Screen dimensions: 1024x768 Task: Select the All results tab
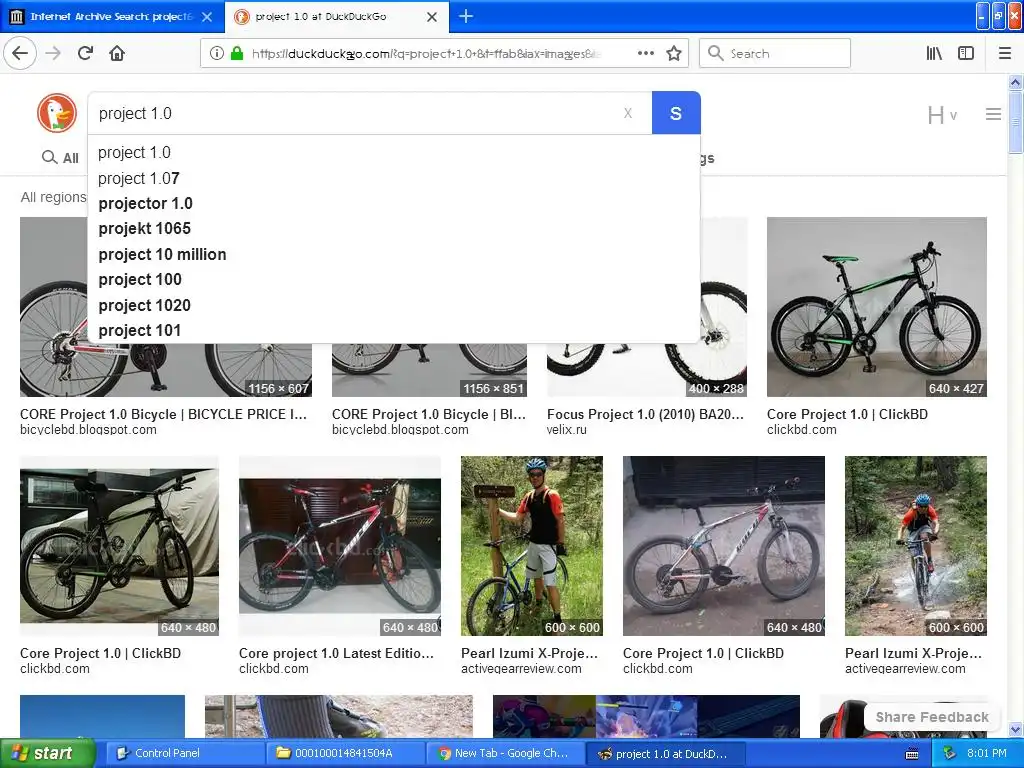(x=61, y=157)
